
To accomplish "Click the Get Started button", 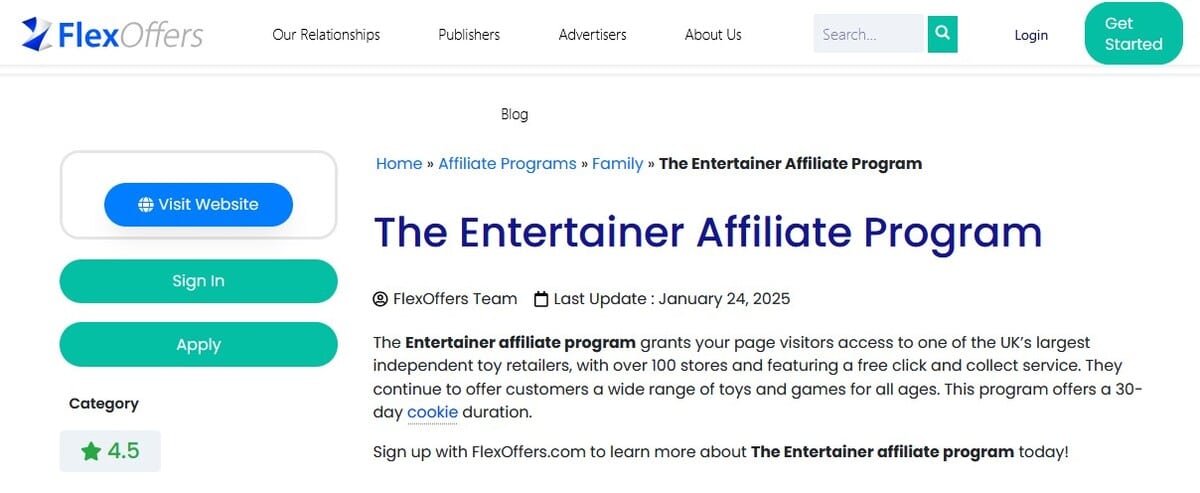I will pos(1133,34).
